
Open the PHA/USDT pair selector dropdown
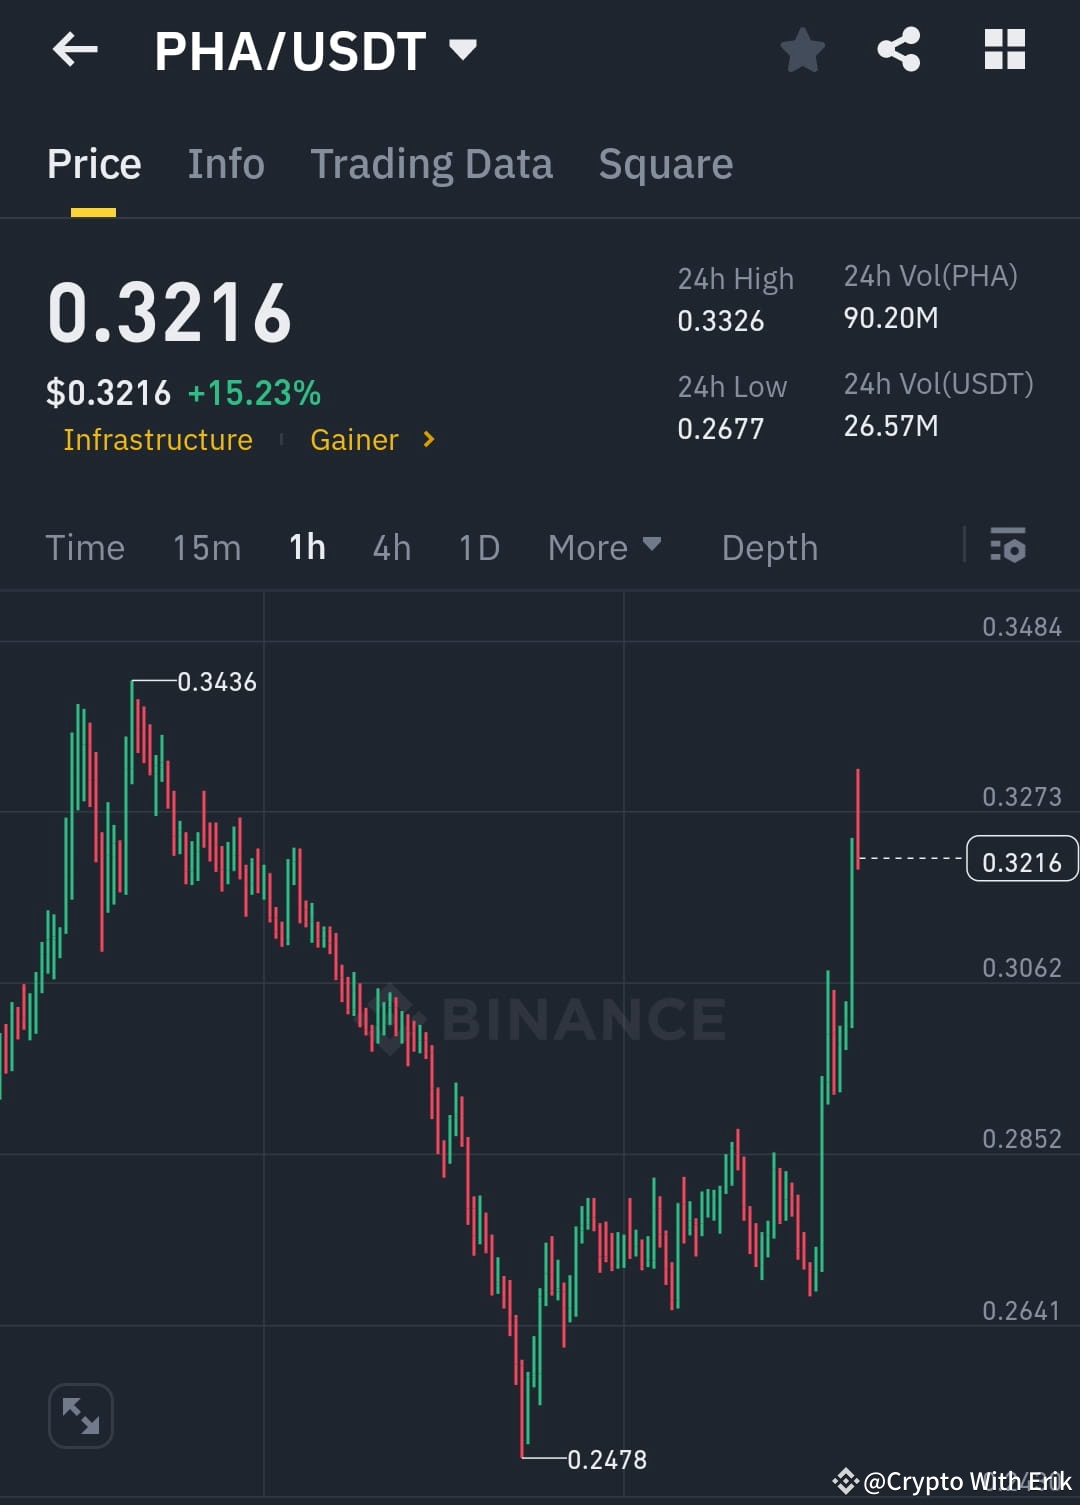pyautogui.click(x=462, y=47)
